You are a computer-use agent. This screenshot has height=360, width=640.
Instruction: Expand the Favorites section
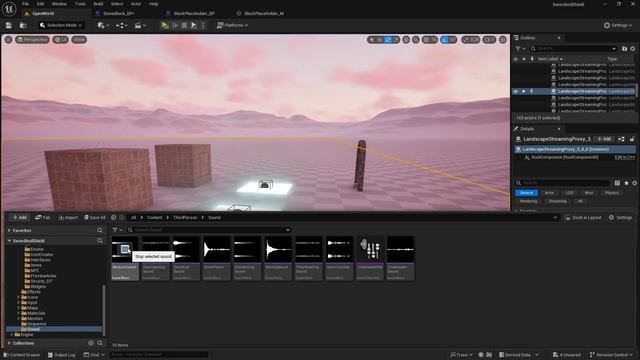[x=9, y=231]
